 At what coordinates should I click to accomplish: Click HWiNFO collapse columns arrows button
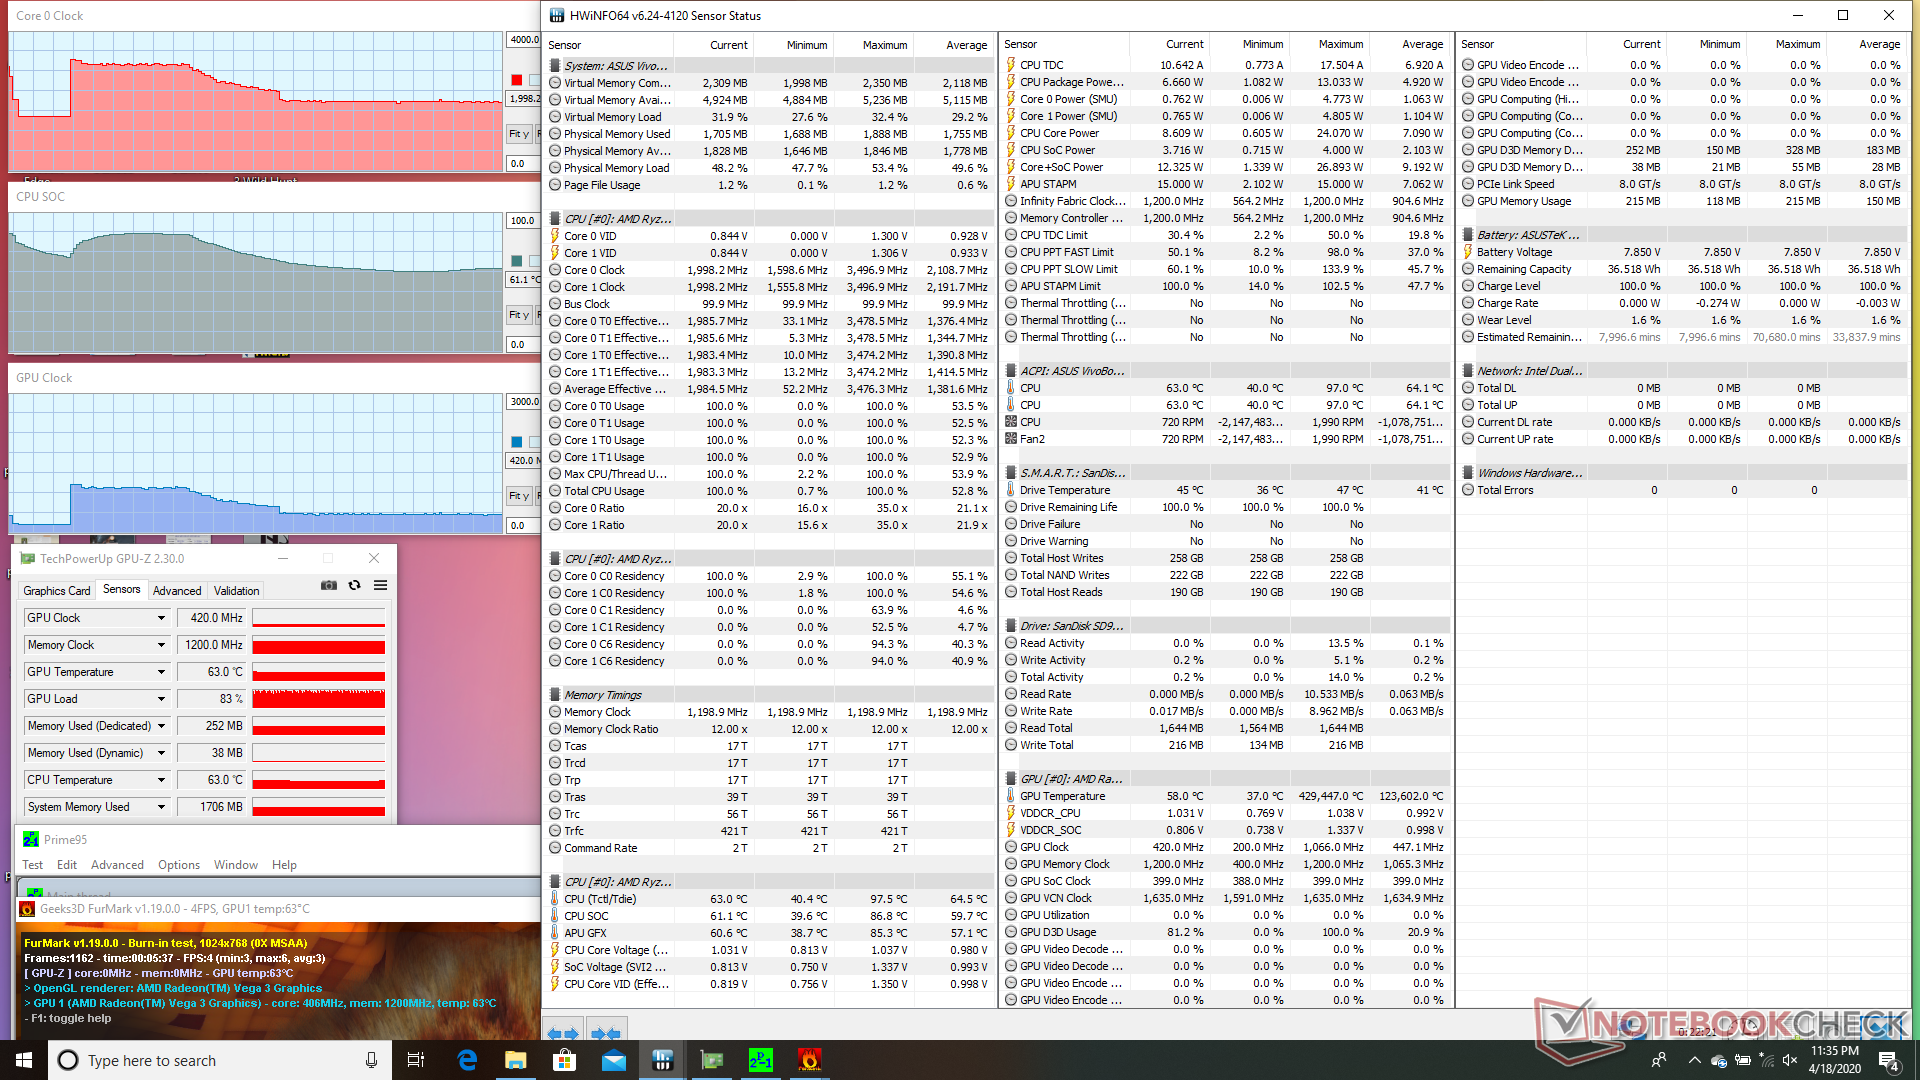pos(605,1033)
